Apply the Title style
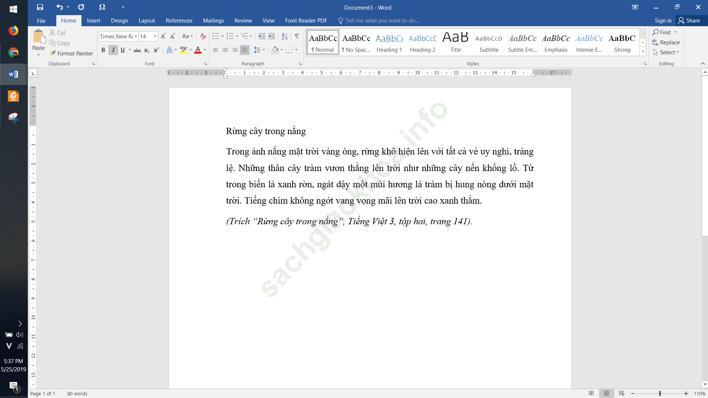Viewport: 708px width, 398px height. pyautogui.click(x=456, y=42)
